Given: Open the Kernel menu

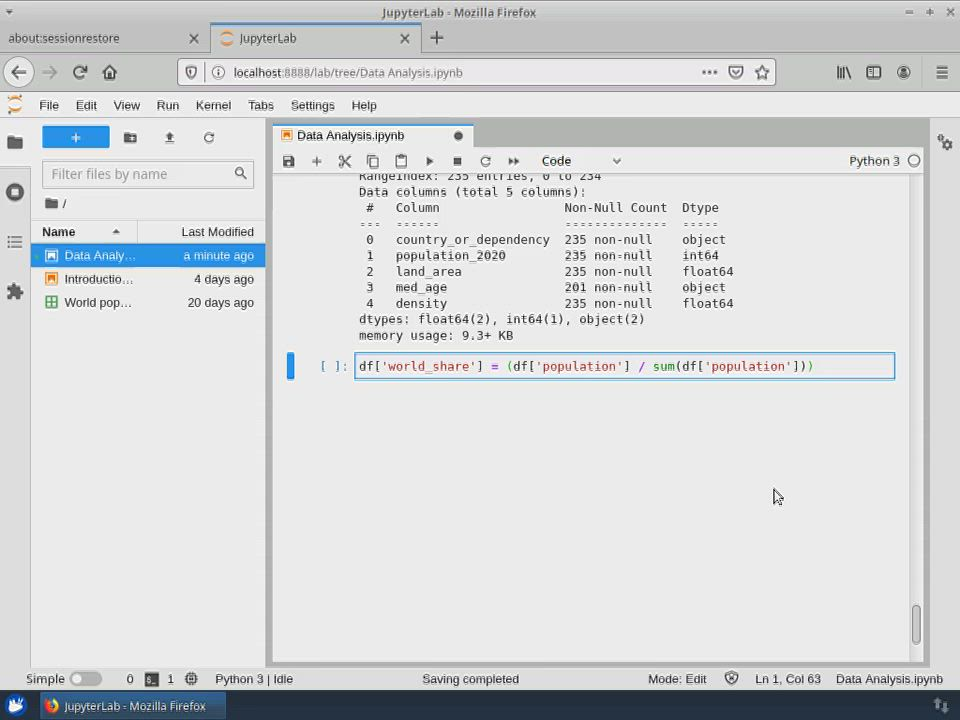Looking at the screenshot, I should 213,105.
